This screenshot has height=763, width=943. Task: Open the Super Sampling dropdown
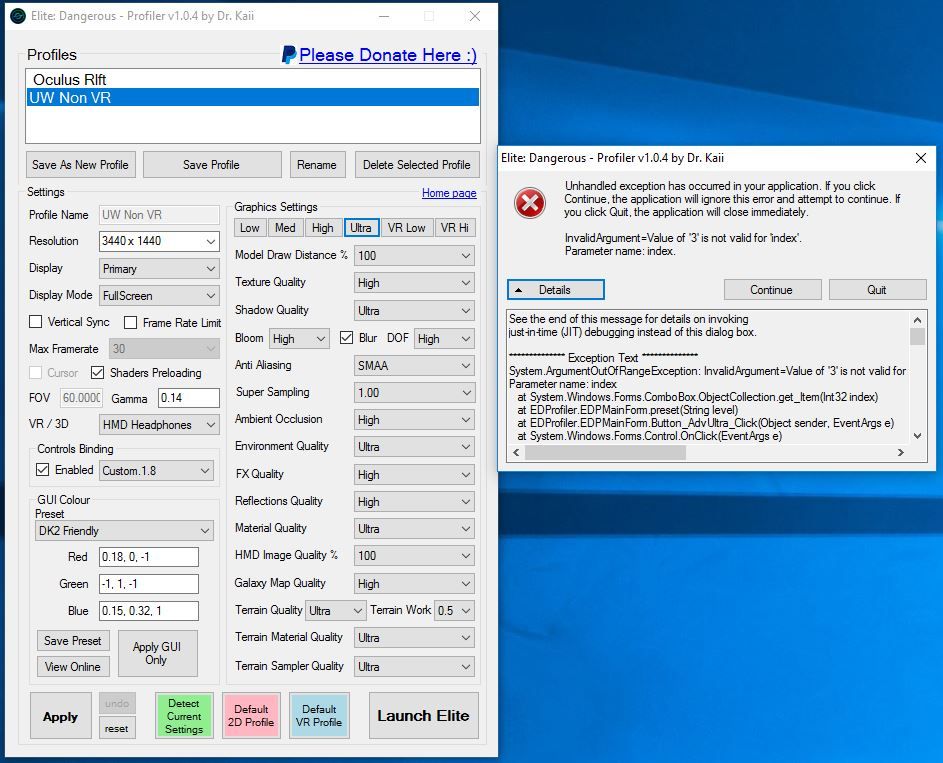(414, 393)
